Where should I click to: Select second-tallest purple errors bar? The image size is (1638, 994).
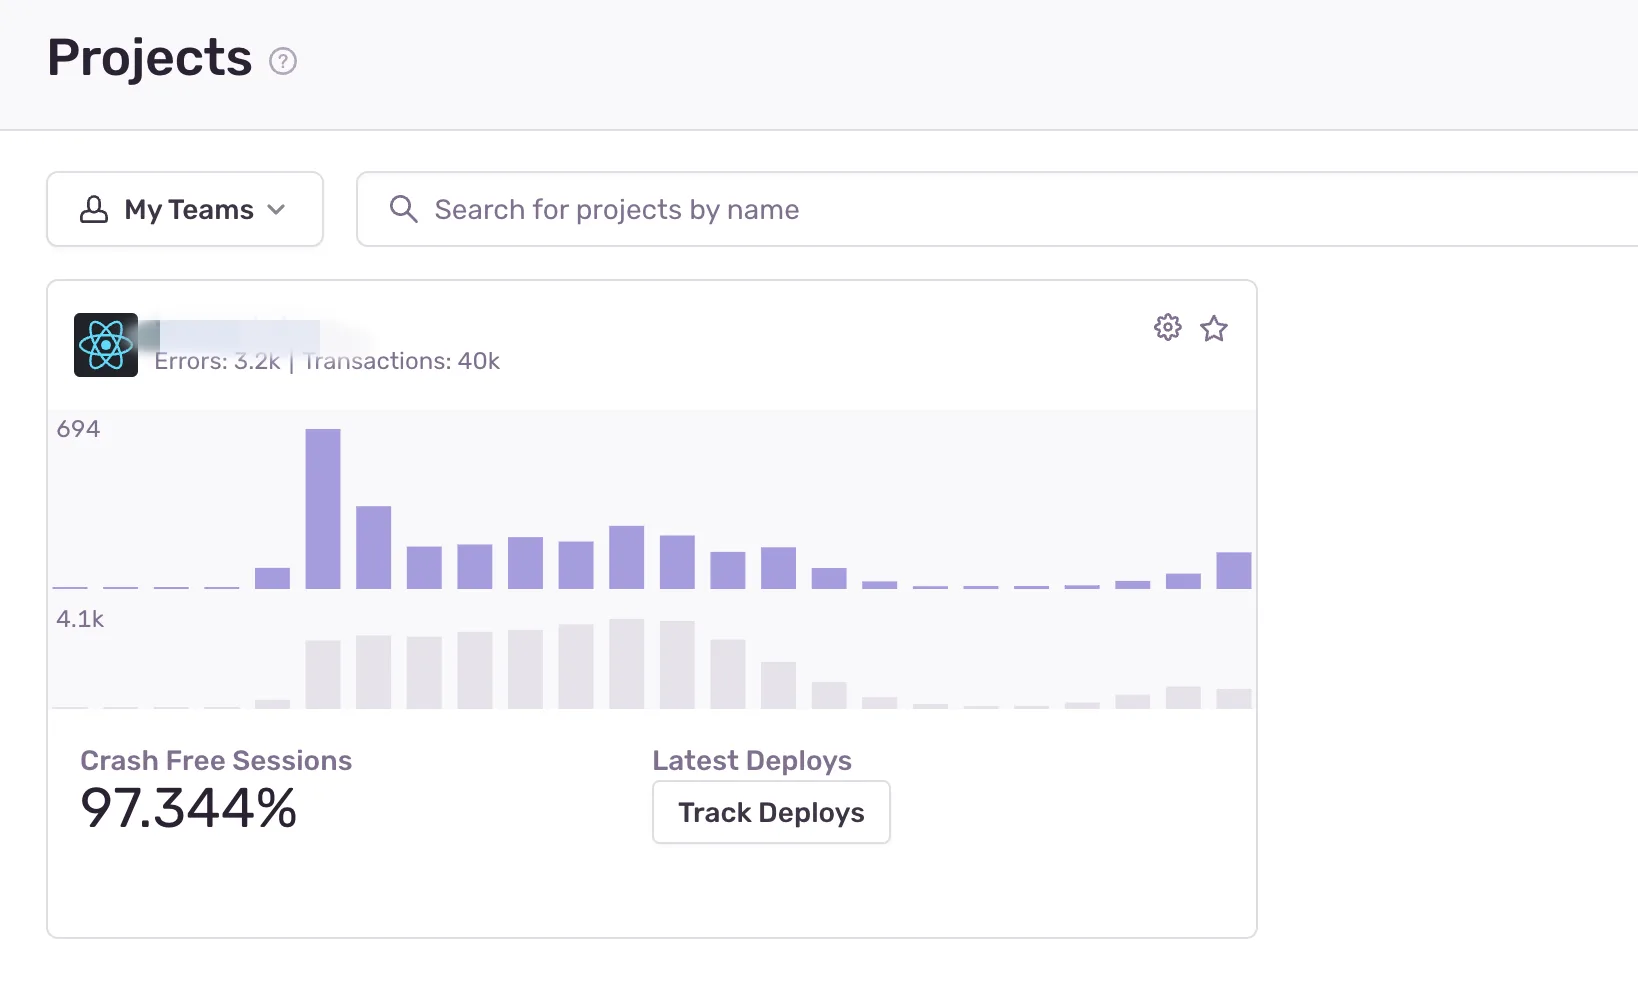(x=374, y=547)
